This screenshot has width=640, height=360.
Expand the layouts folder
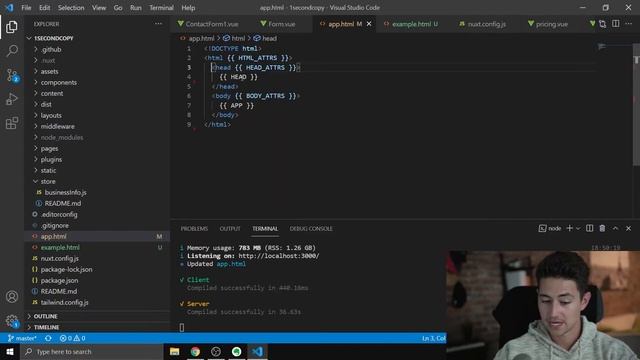point(51,116)
